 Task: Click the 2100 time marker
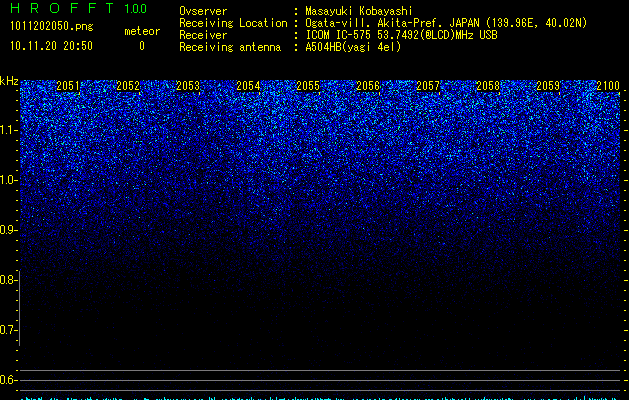point(608,86)
